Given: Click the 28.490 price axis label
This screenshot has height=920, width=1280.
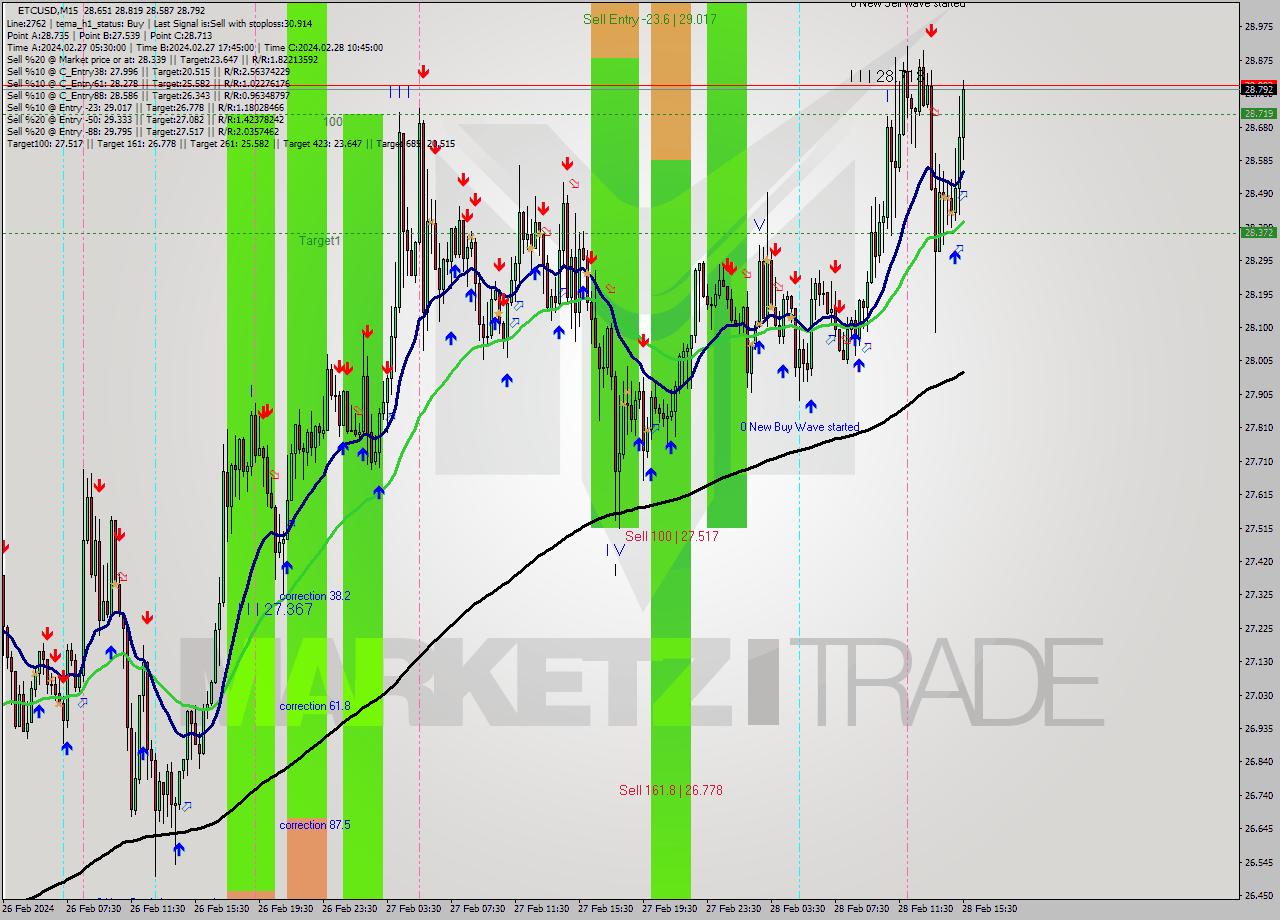Looking at the screenshot, I should [x=1258, y=194].
